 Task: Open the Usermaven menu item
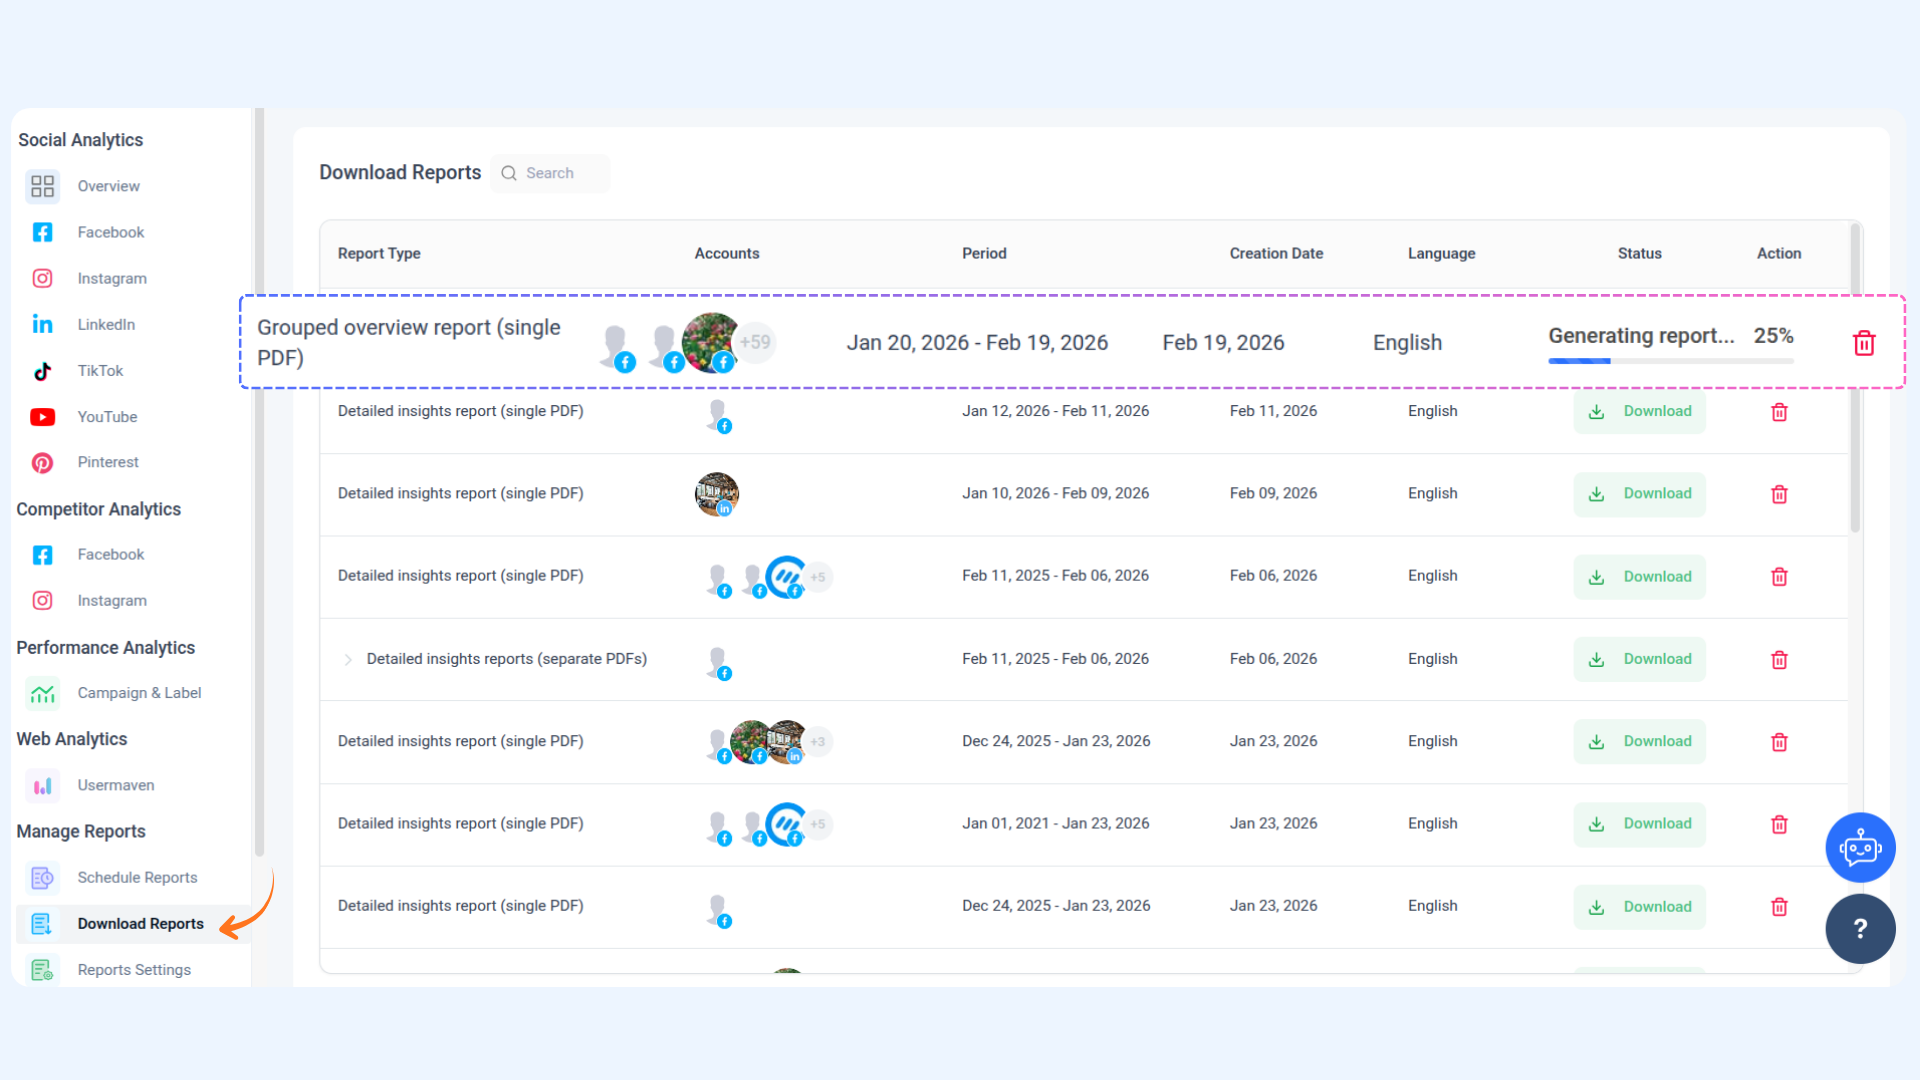(x=116, y=785)
